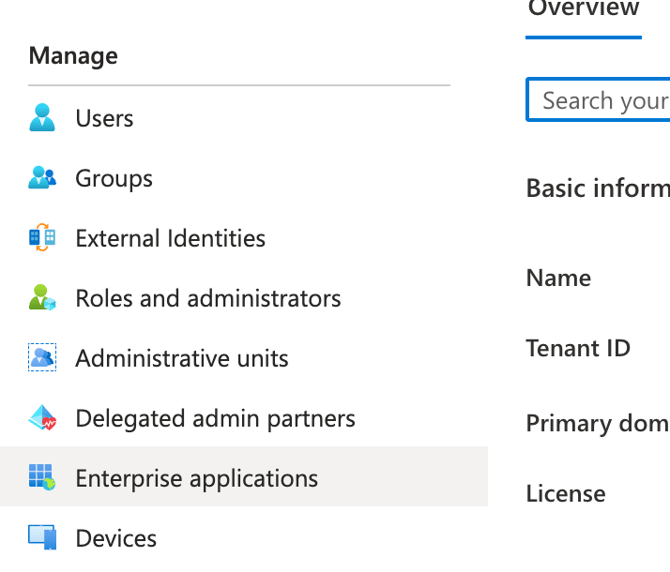The height and width of the screenshot is (572, 670).
Task: Click the Enterprise applications grid icon
Action: tap(42, 478)
